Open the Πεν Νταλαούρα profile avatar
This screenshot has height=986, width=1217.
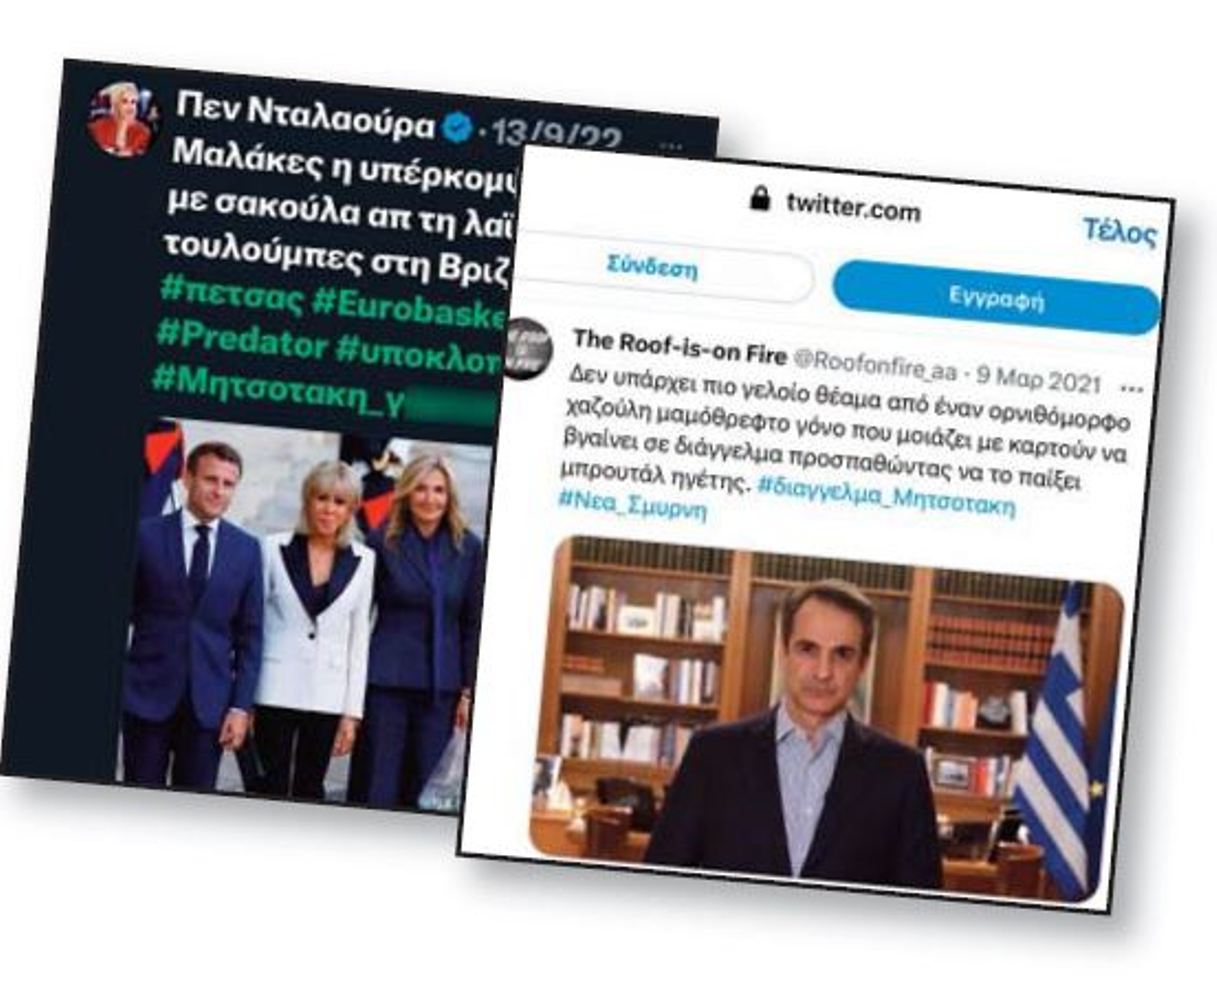point(120,120)
